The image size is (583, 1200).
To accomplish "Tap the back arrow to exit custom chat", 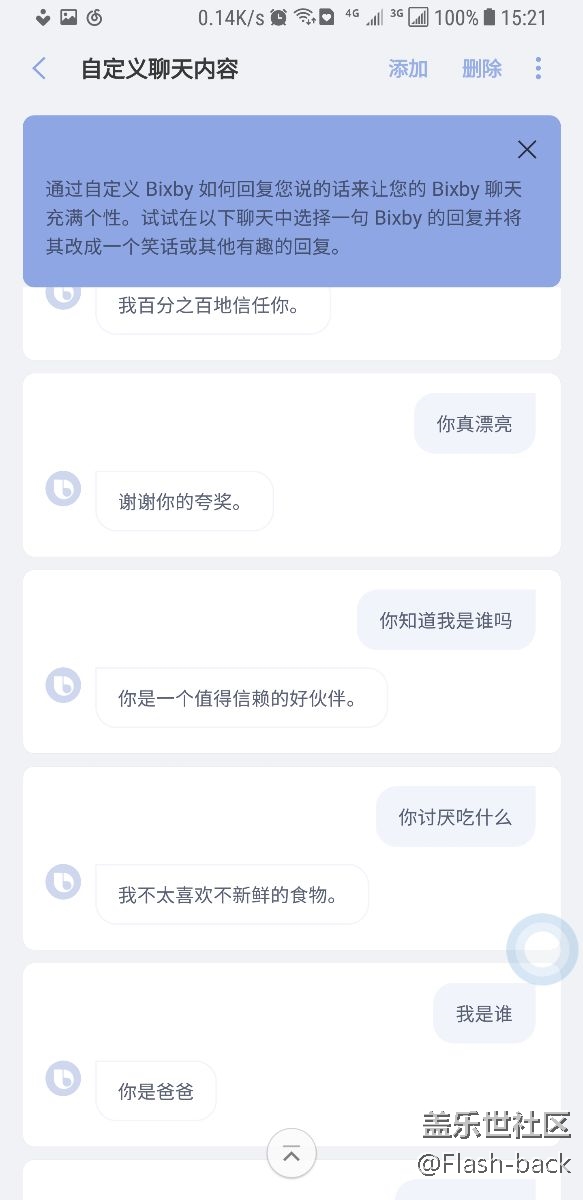I will coord(38,68).
